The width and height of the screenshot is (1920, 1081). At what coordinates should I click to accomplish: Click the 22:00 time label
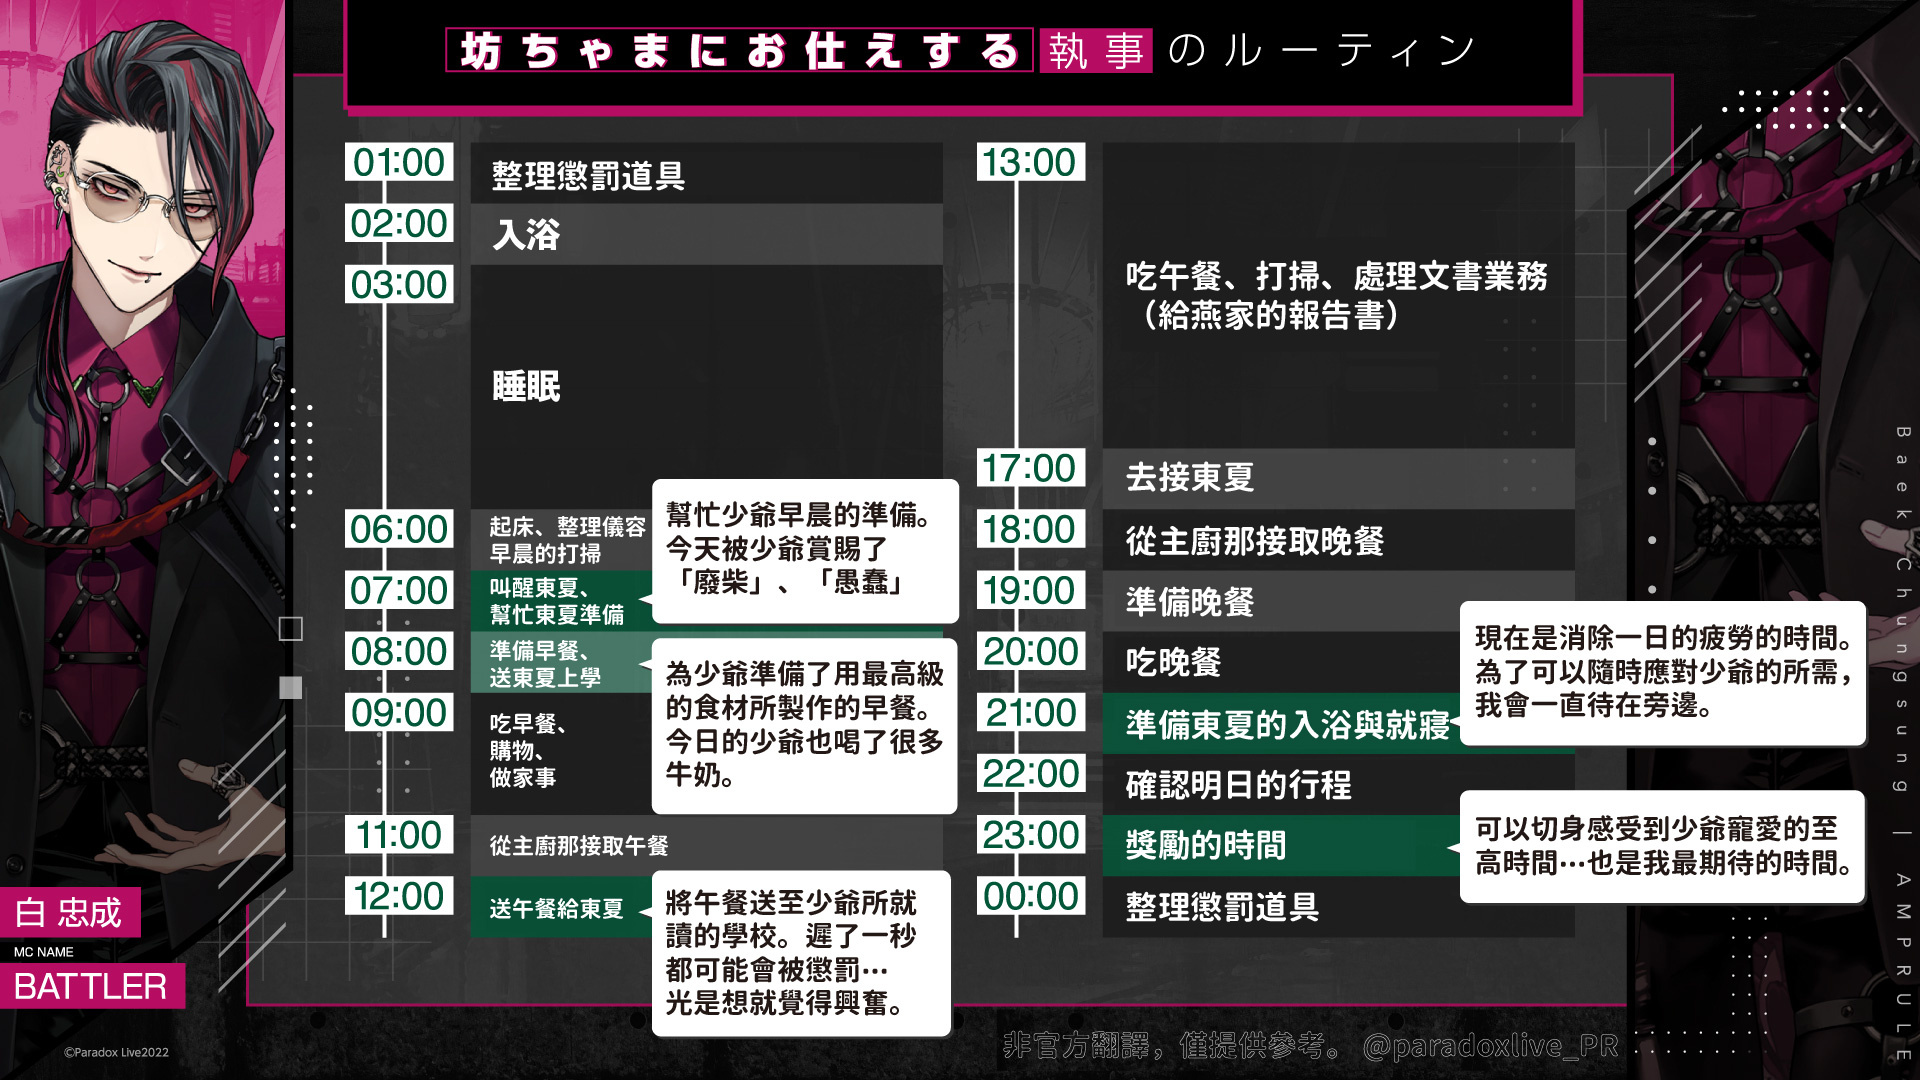pyautogui.click(x=1030, y=773)
